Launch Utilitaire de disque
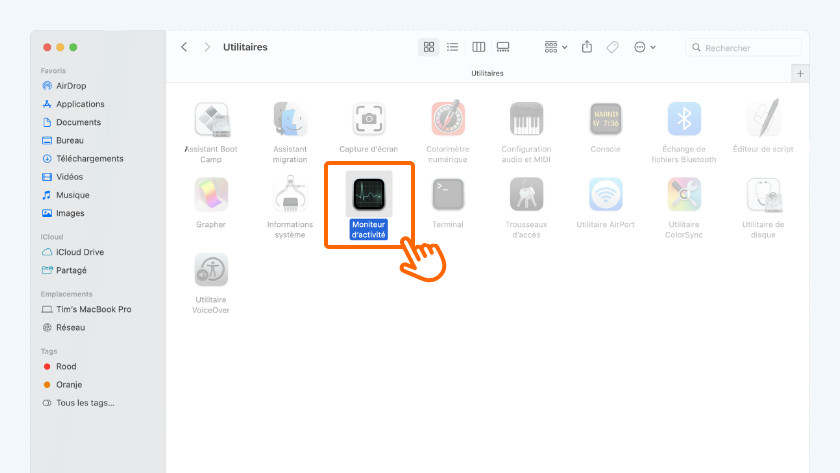This screenshot has height=473, width=840. pos(763,194)
